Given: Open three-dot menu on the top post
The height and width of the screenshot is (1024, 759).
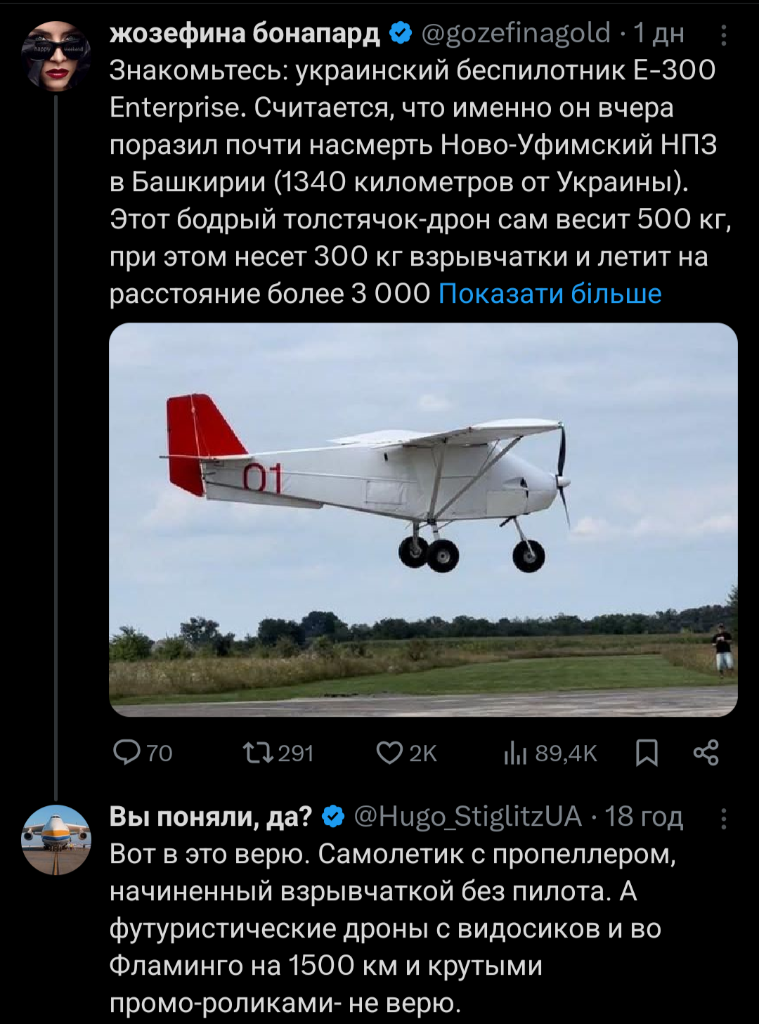Looking at the screenshot, I should 724,35.
